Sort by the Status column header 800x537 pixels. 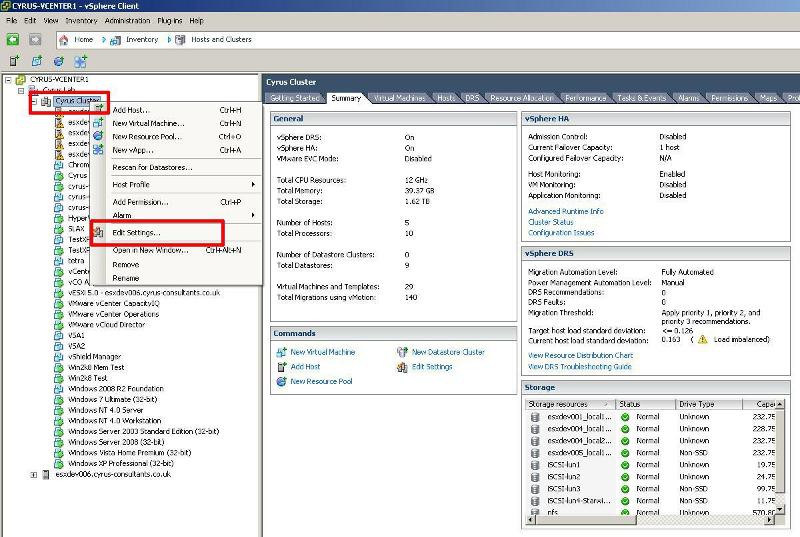tap(645, 404)
